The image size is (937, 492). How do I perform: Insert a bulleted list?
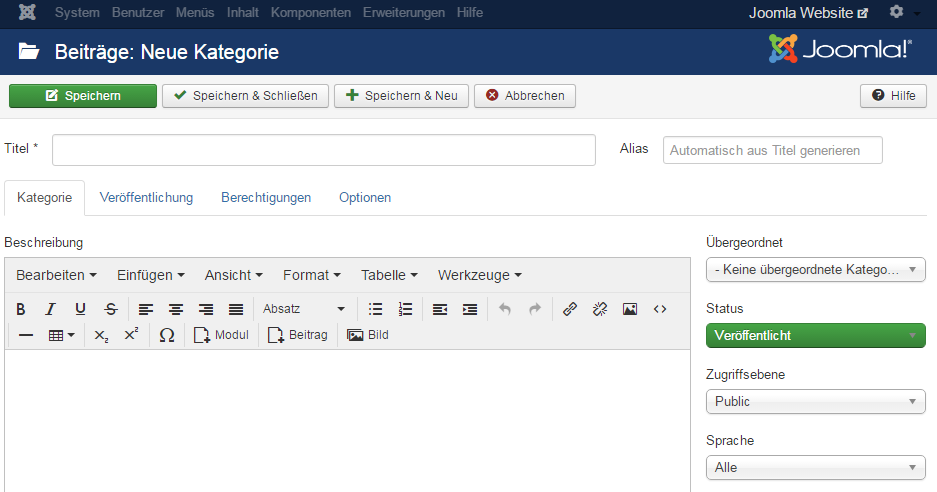coord(375,309)
